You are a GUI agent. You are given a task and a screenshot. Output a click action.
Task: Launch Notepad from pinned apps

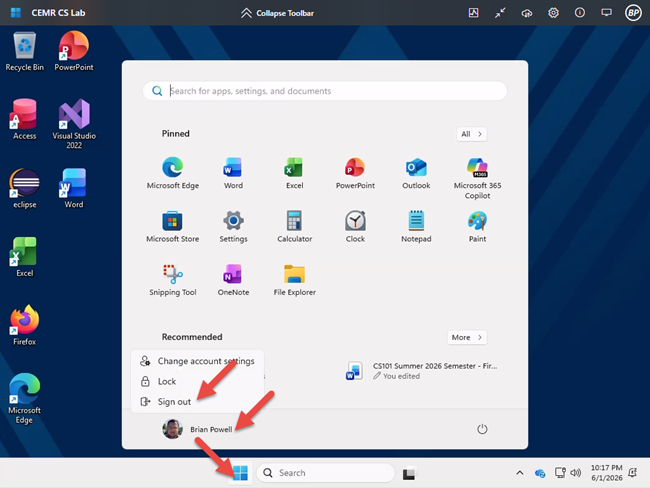(416, 226)
